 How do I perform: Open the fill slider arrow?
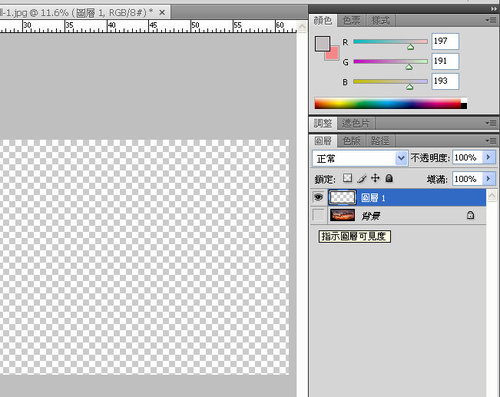click(489, 179)
